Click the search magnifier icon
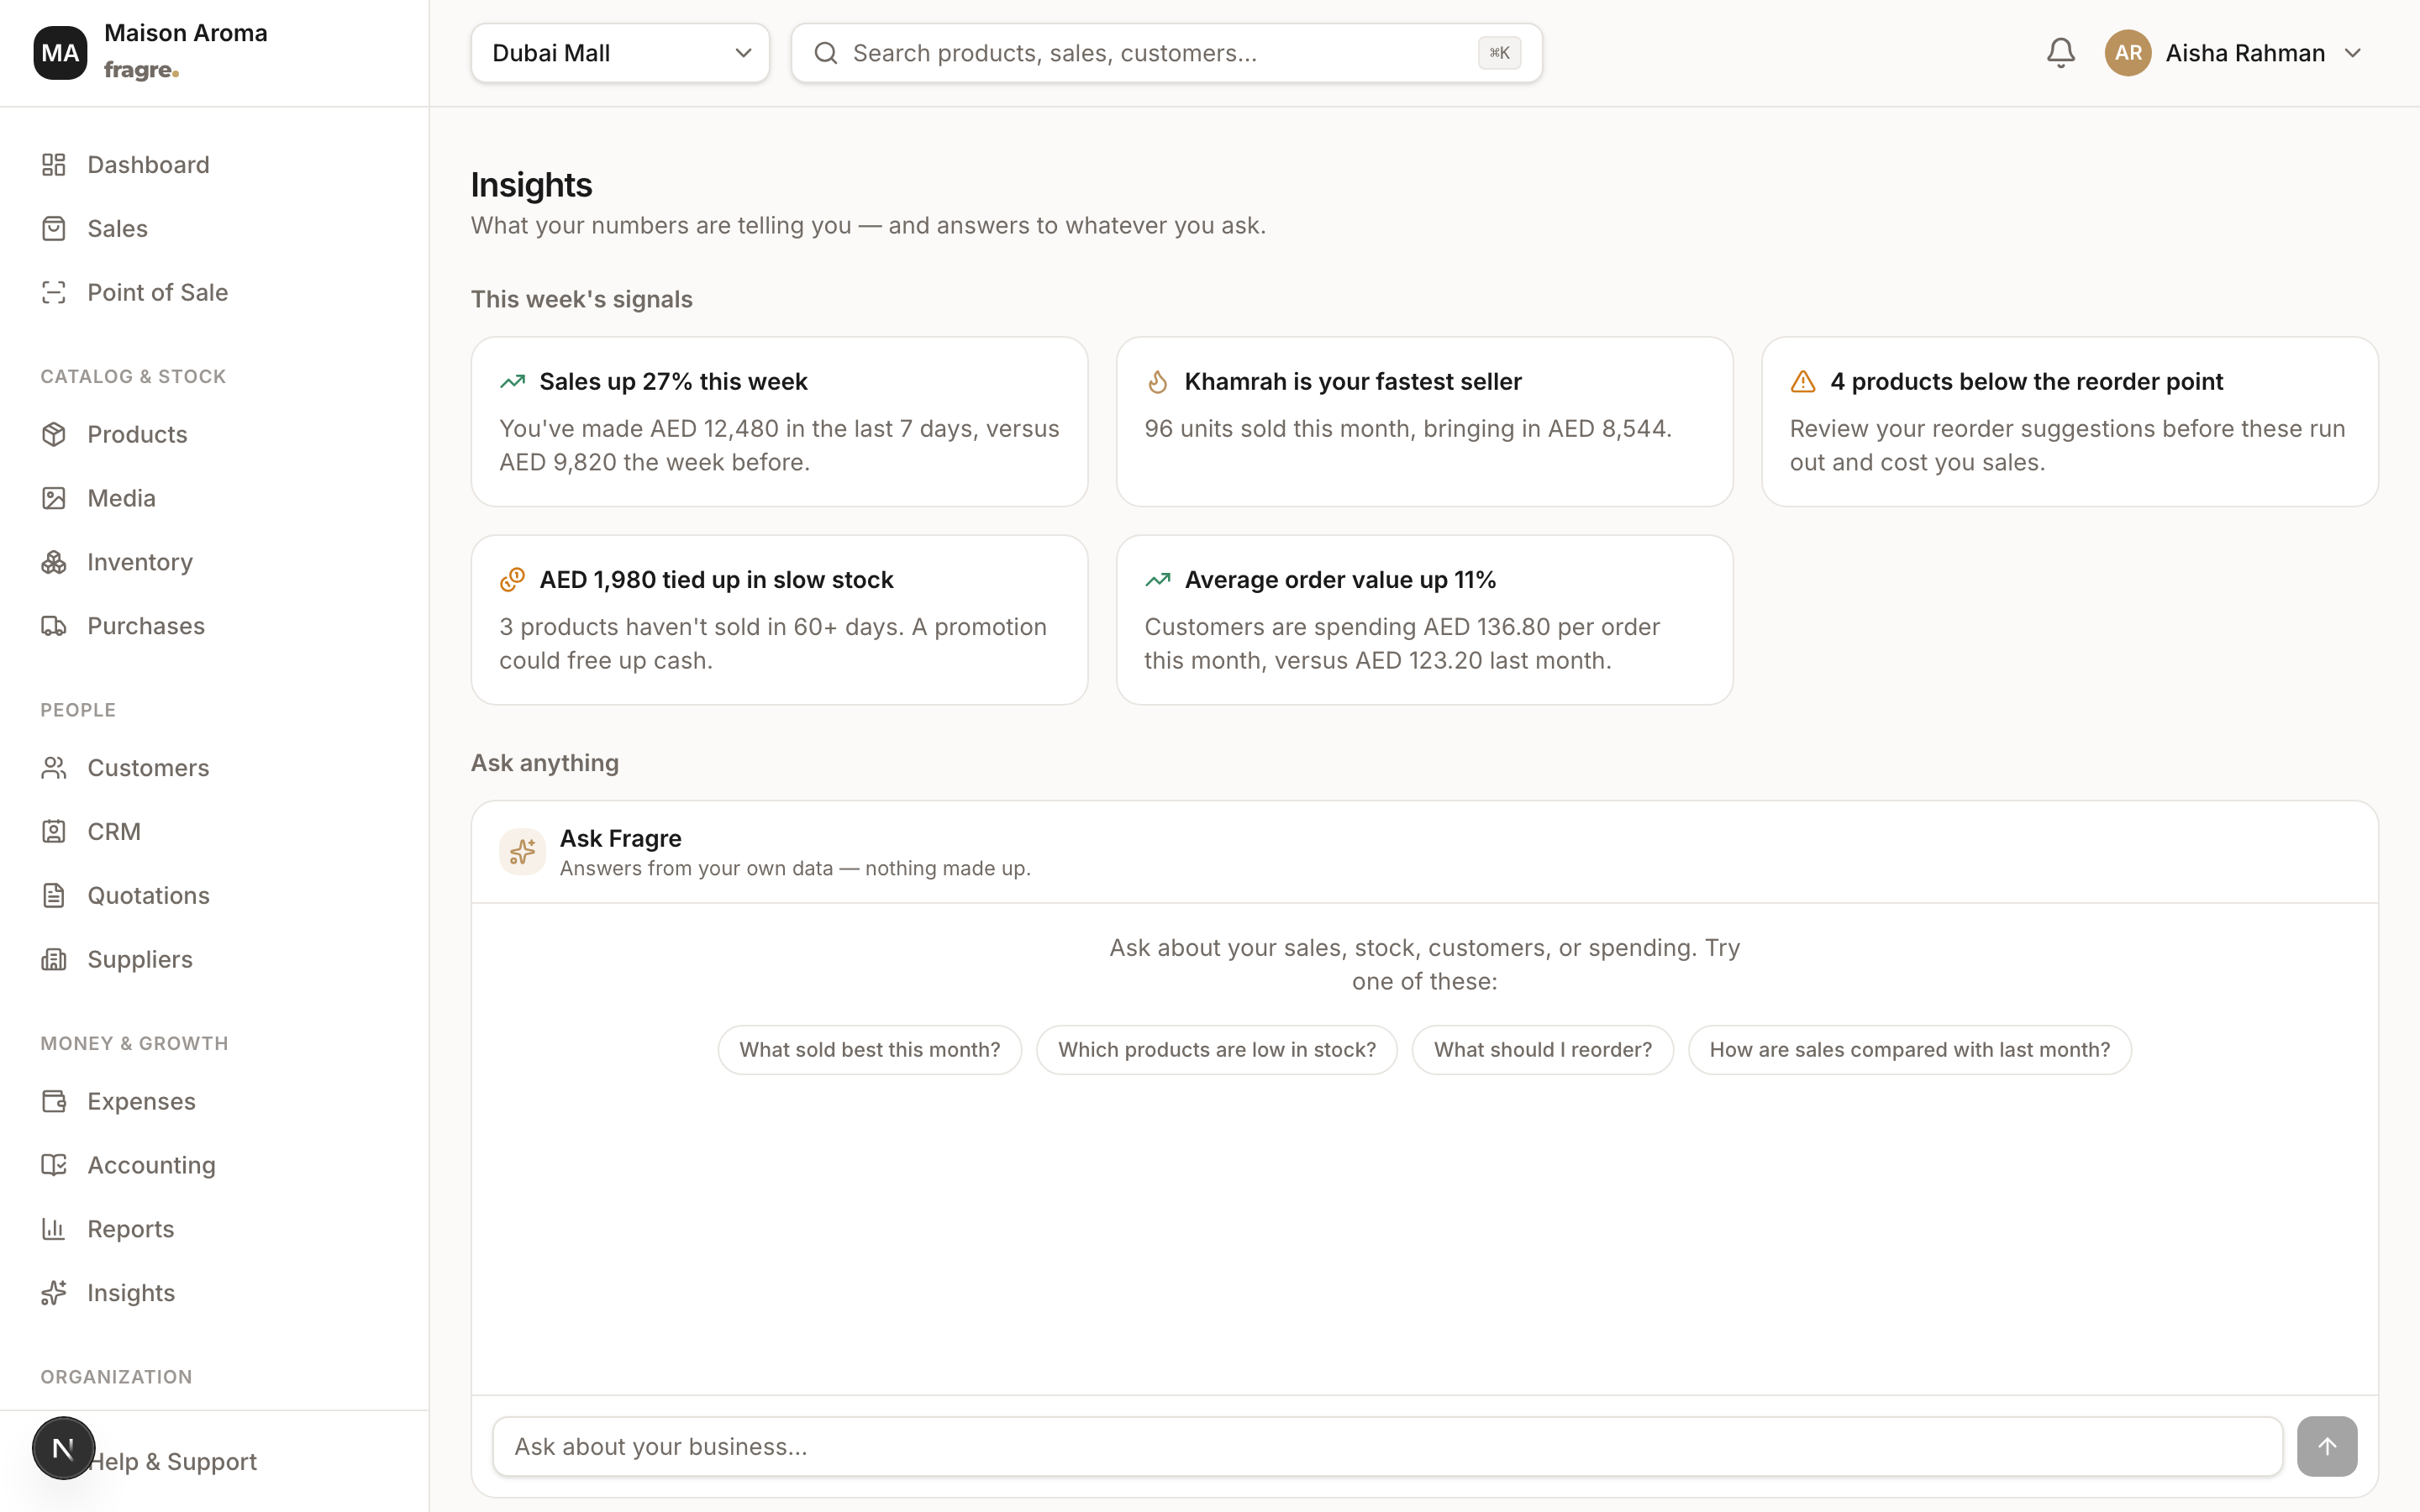 click(826, 53)
